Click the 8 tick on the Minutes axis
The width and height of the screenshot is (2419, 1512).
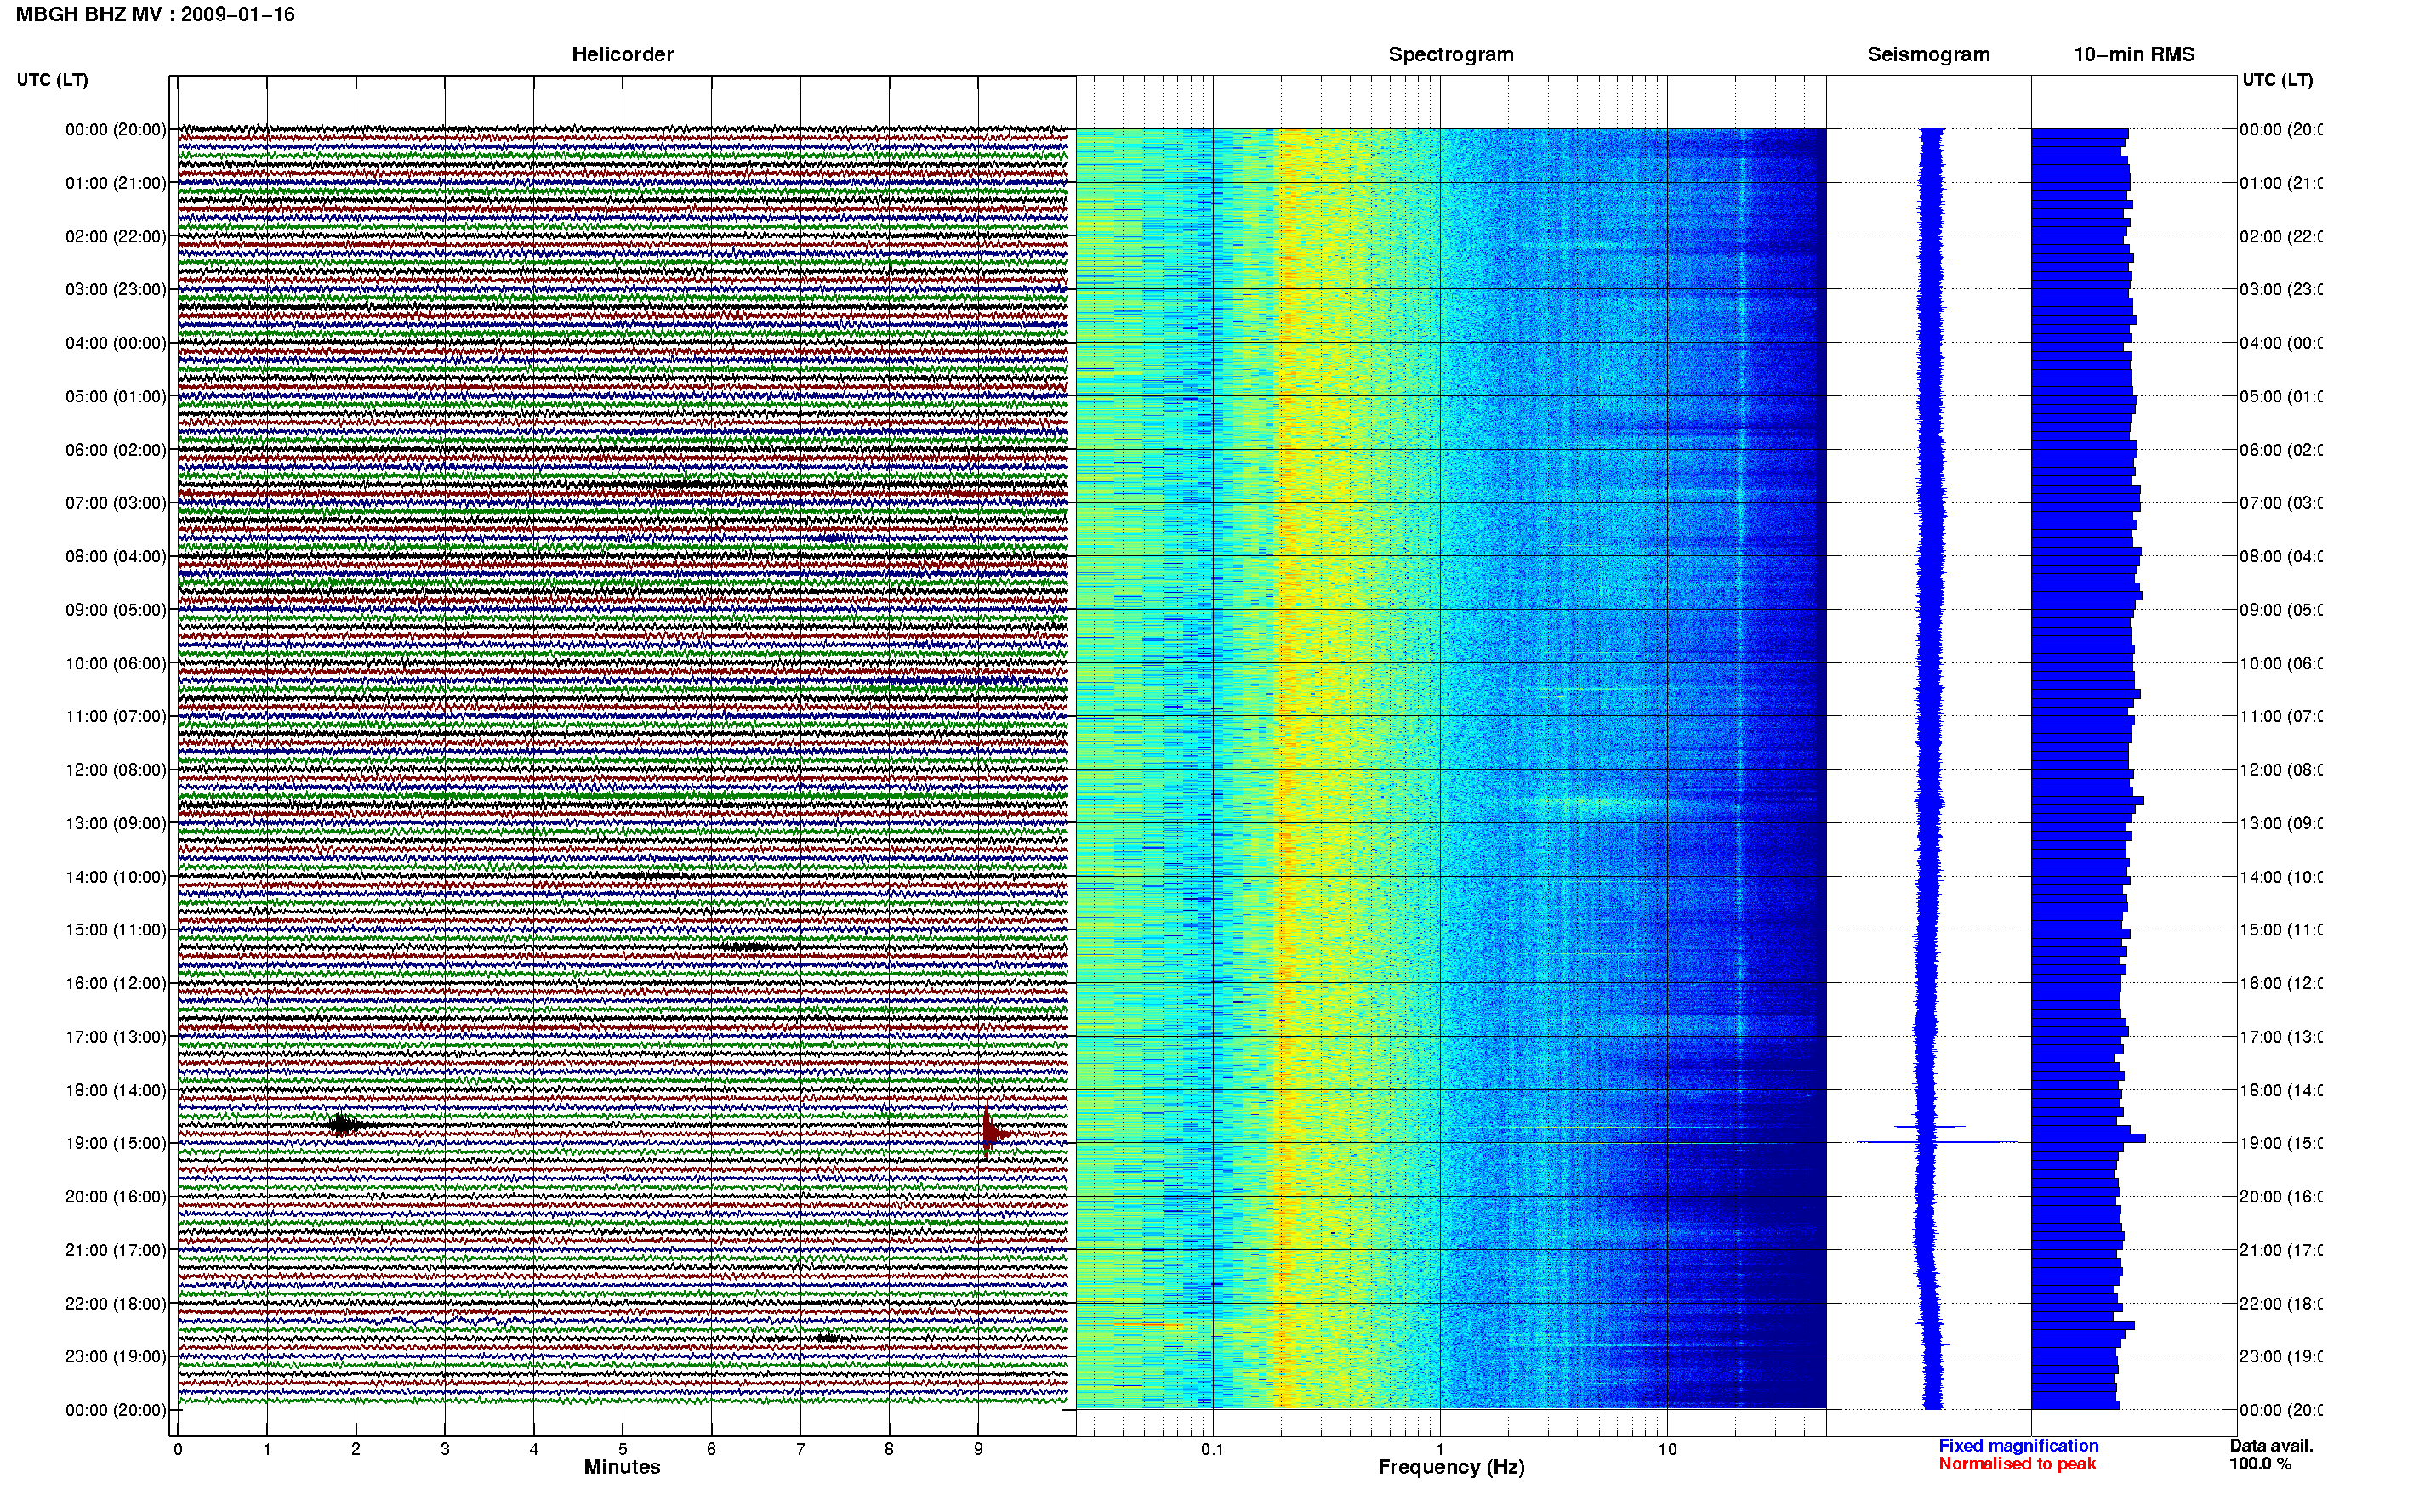click(889, 1450)
